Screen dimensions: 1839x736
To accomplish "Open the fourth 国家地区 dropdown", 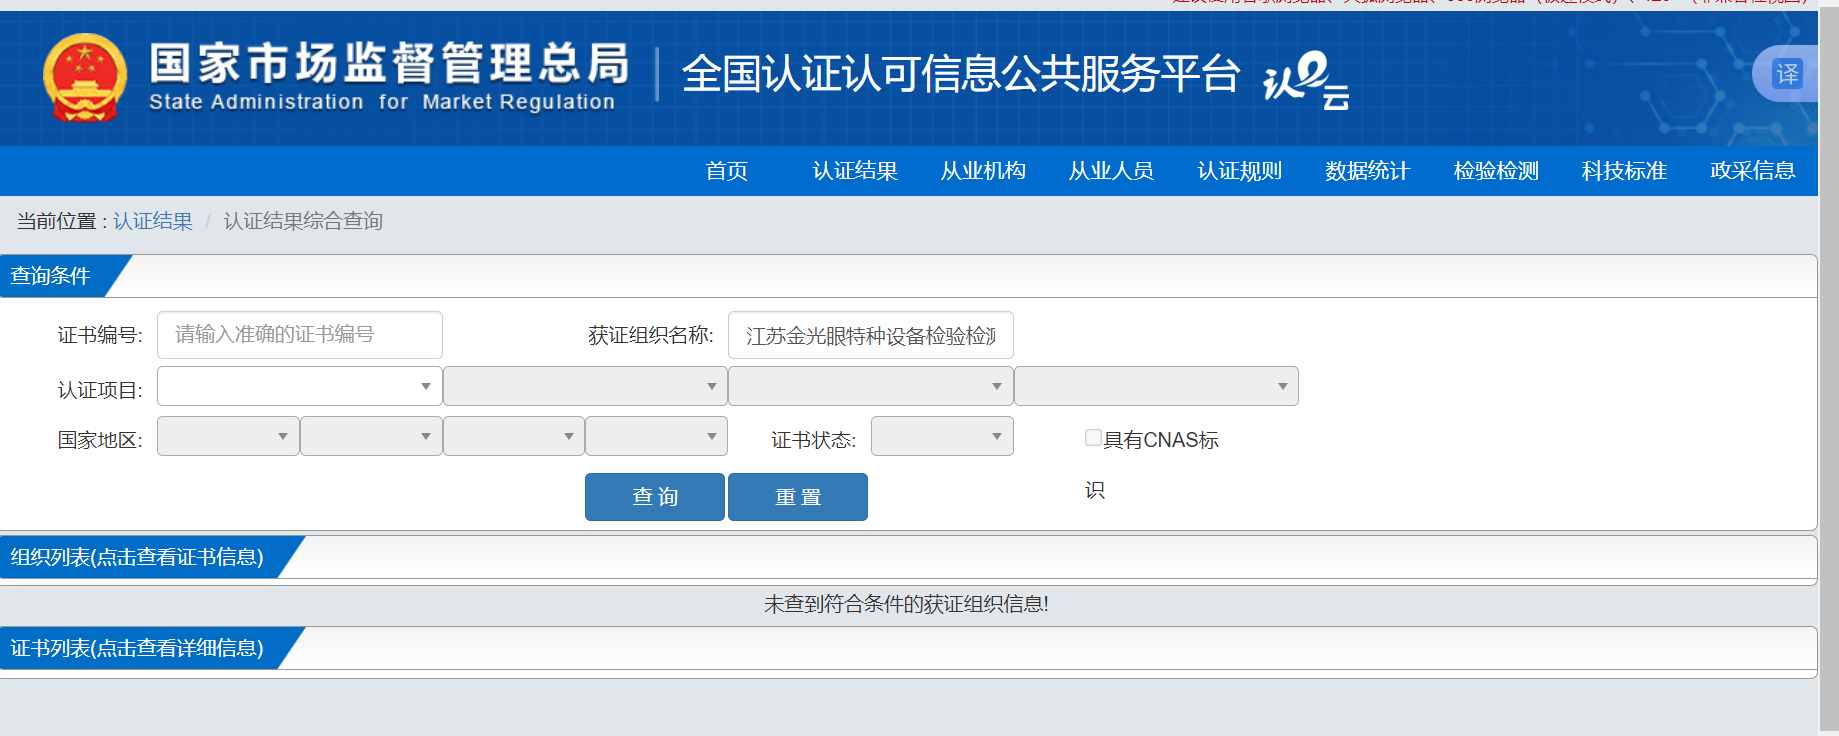I will 656,436.
